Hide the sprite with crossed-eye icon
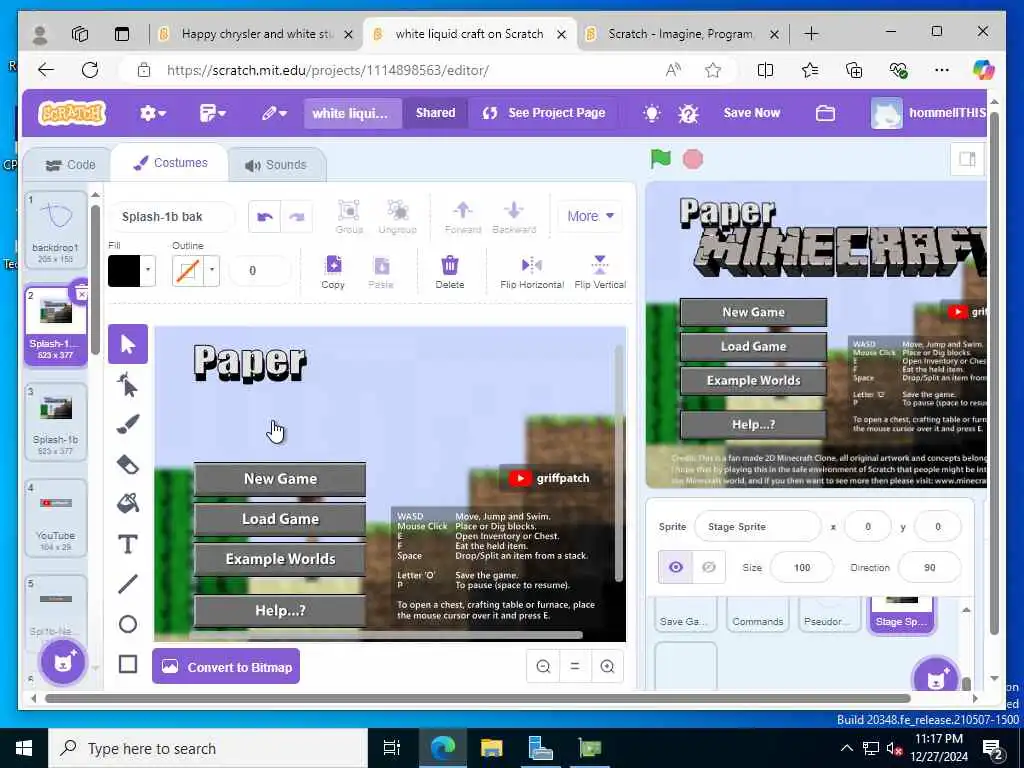The image size is (1024, 768). point(709,567)
